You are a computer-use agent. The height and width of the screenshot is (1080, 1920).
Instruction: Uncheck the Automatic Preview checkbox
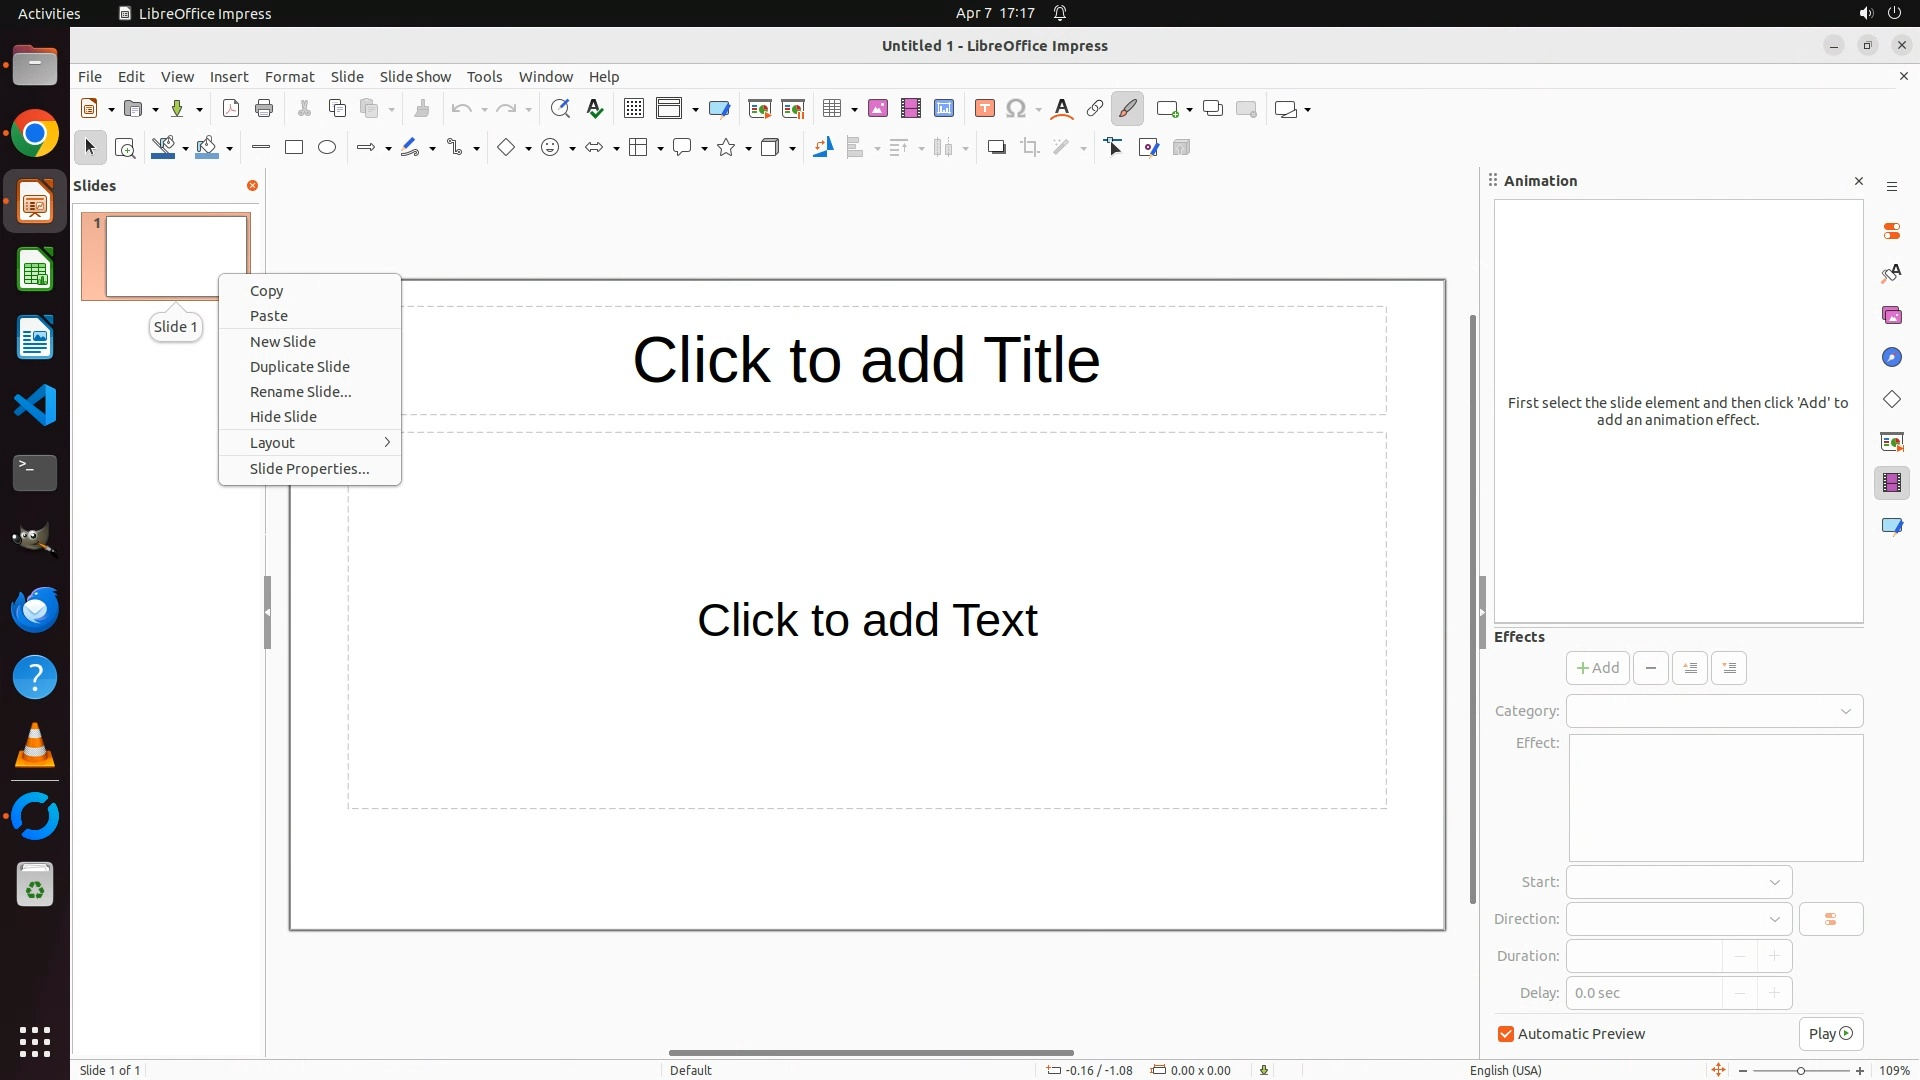[1506, 1034]
